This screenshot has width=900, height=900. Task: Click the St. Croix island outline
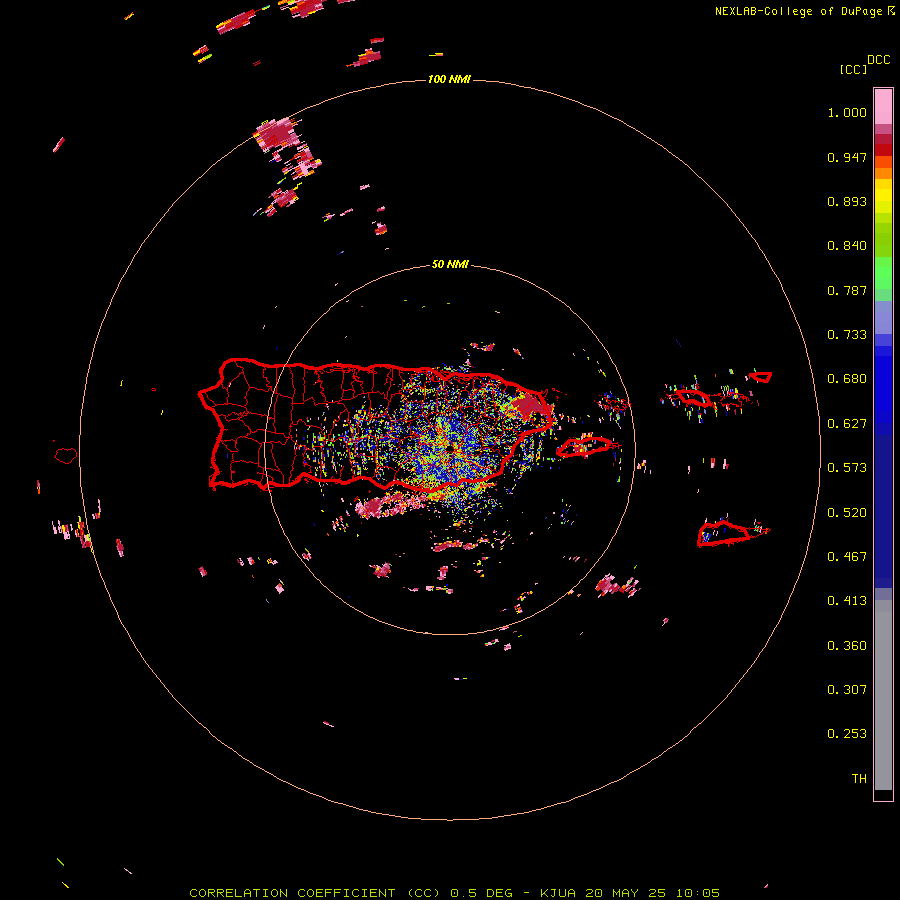pos(723,533)
